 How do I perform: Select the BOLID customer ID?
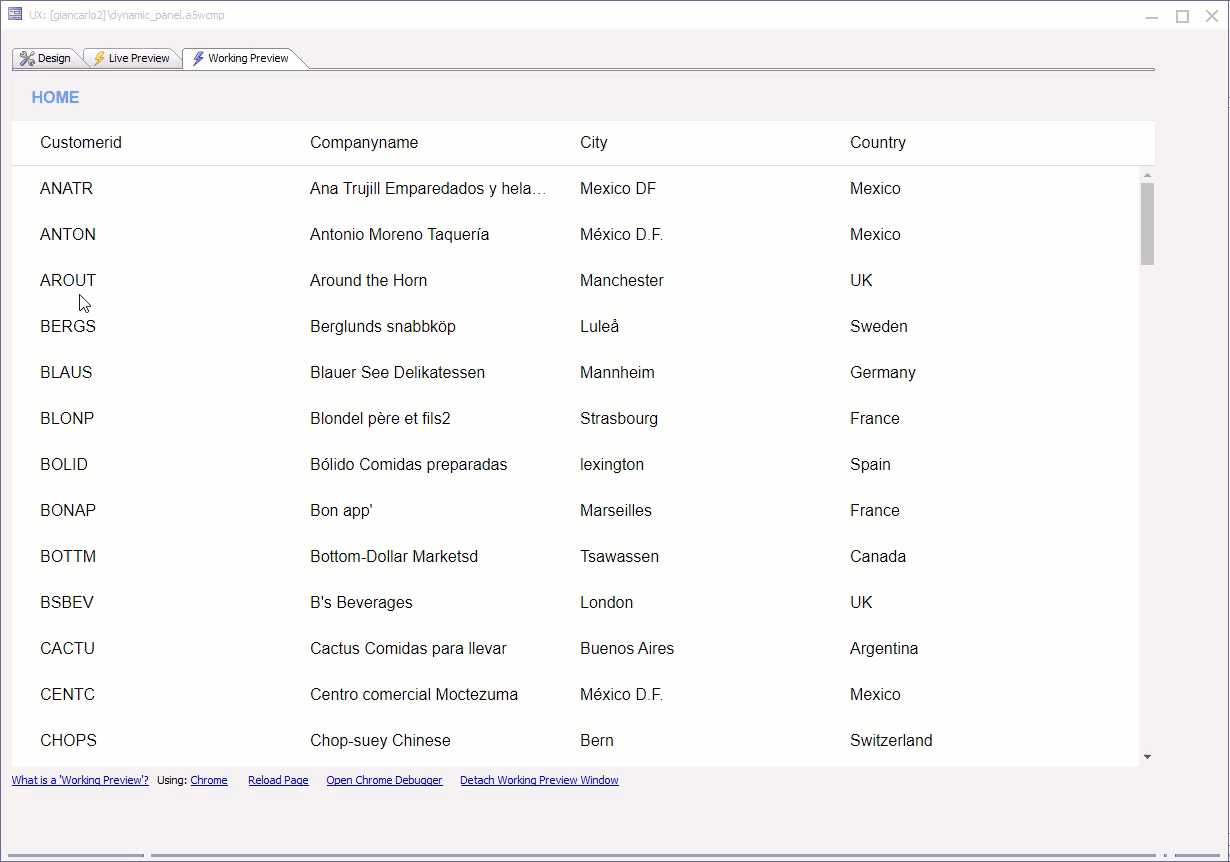point(64,464)
